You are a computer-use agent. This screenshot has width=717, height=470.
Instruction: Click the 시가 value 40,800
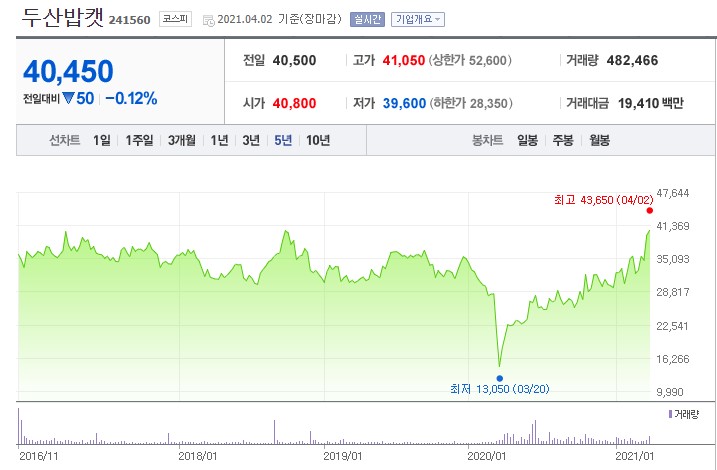pyautogui.click(x=294, y=103)
